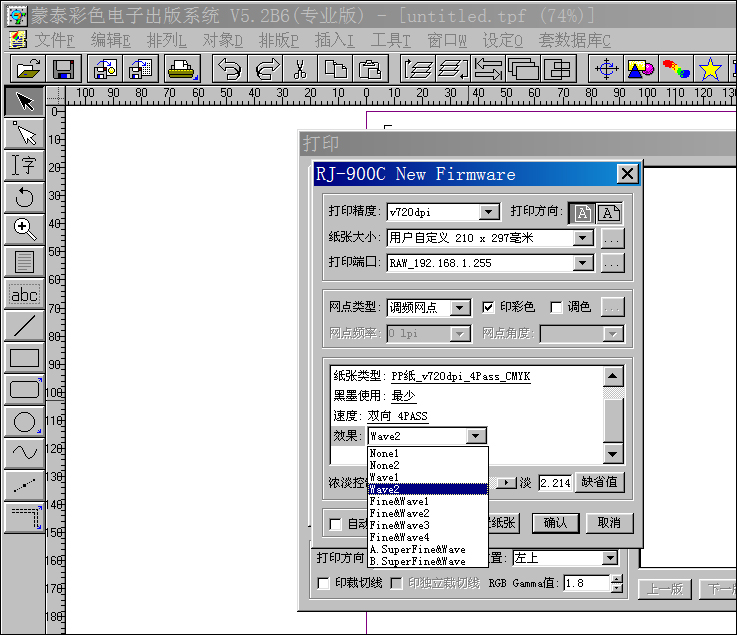
Task: Select portrait print orientation button
Action: coord(582,213)
